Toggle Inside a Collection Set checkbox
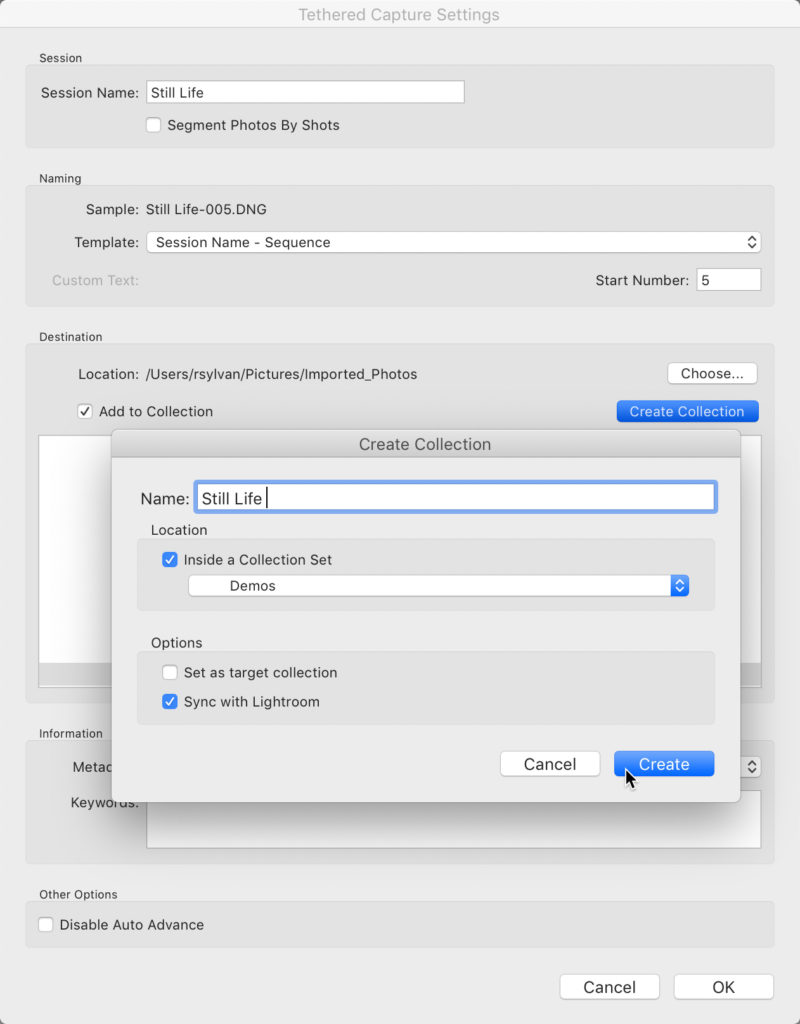The image size is (800, 1024). coord(170,560)
